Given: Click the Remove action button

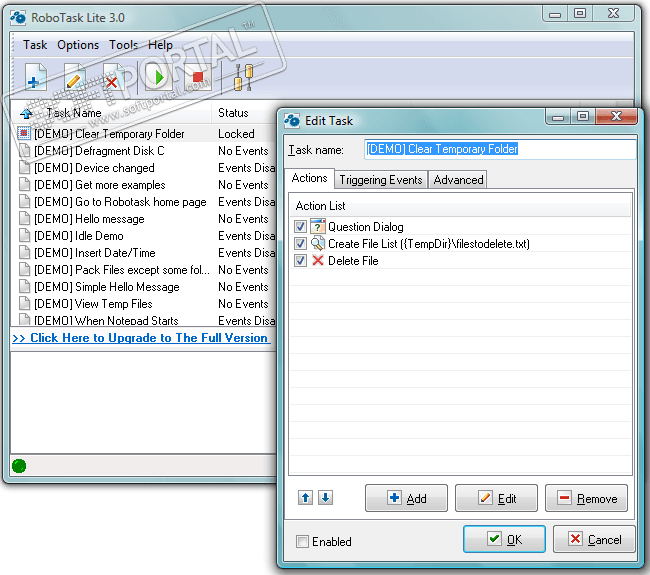Looking at the screenshot, I should [x=586, y=498].
